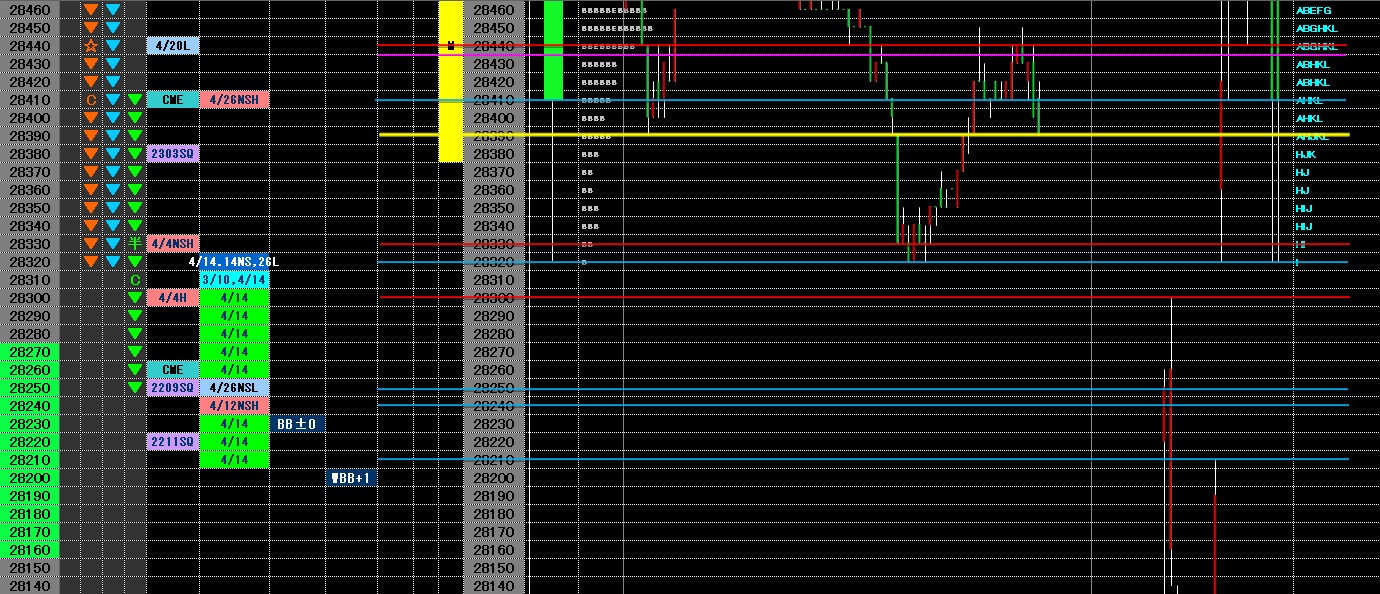Click the yellow range block beside the chart

[x=451, y=81]
